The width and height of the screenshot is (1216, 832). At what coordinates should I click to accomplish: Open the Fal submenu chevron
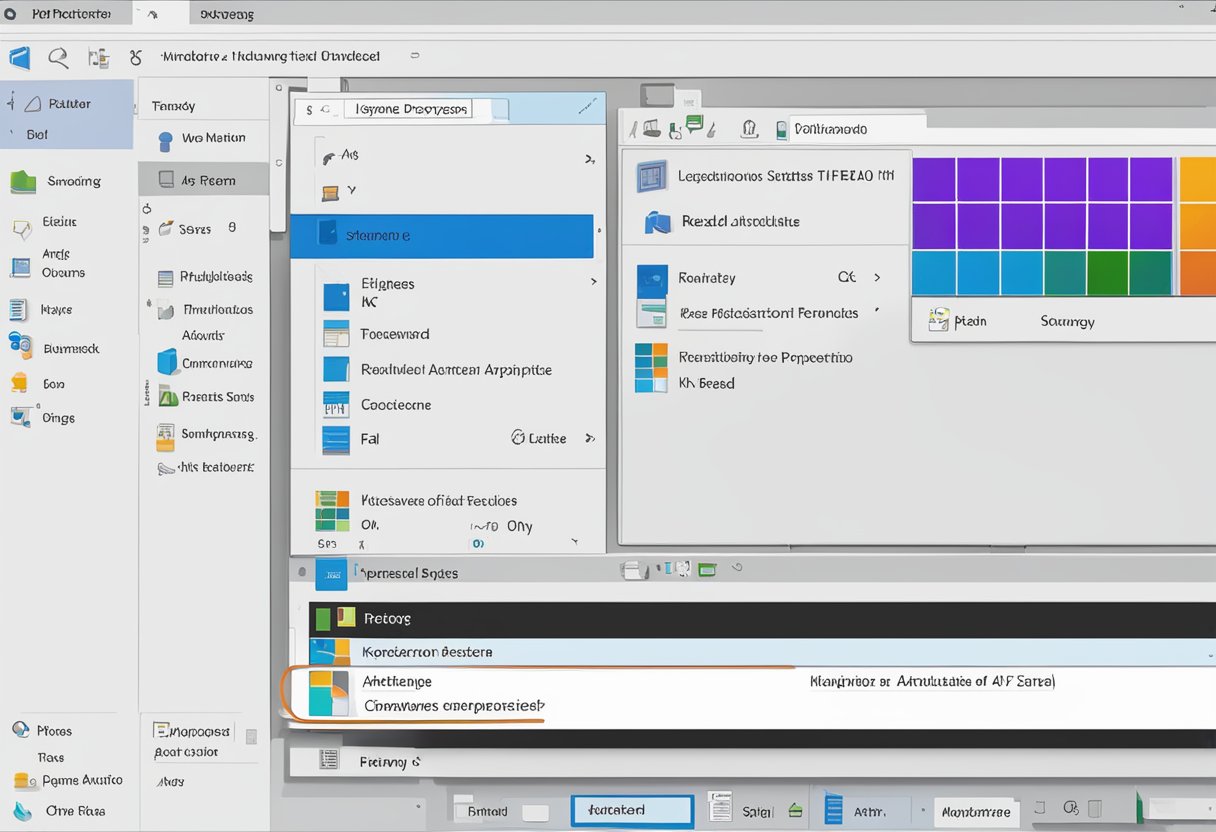589,438
